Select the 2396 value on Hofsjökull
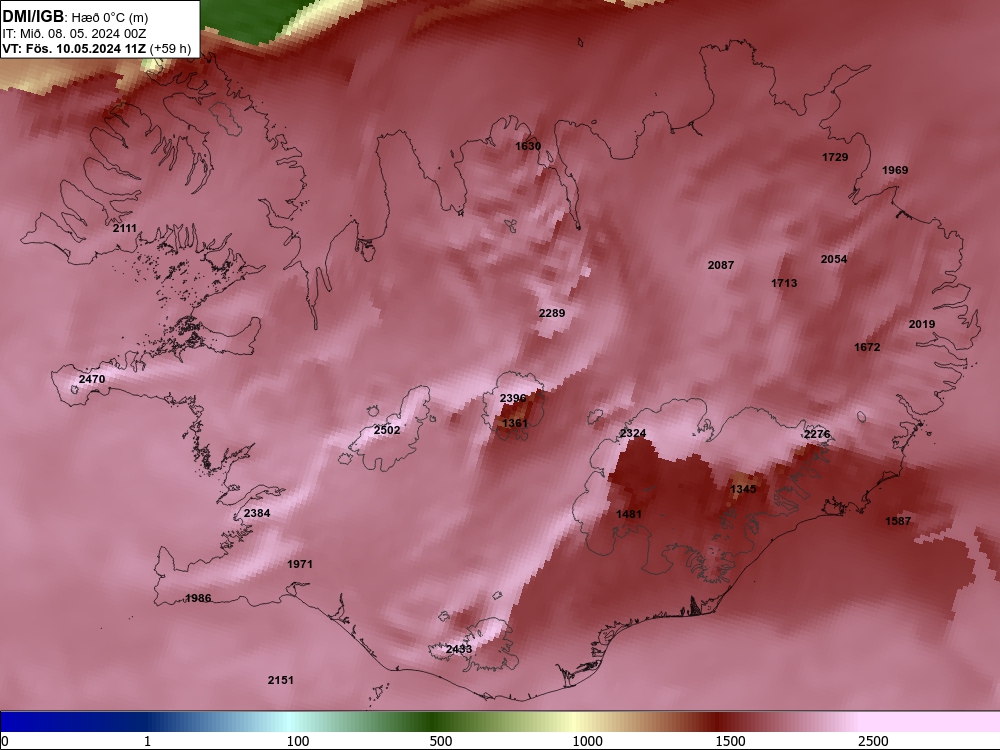Viewport: 1000px width, 750px height. tap(513, 398)
